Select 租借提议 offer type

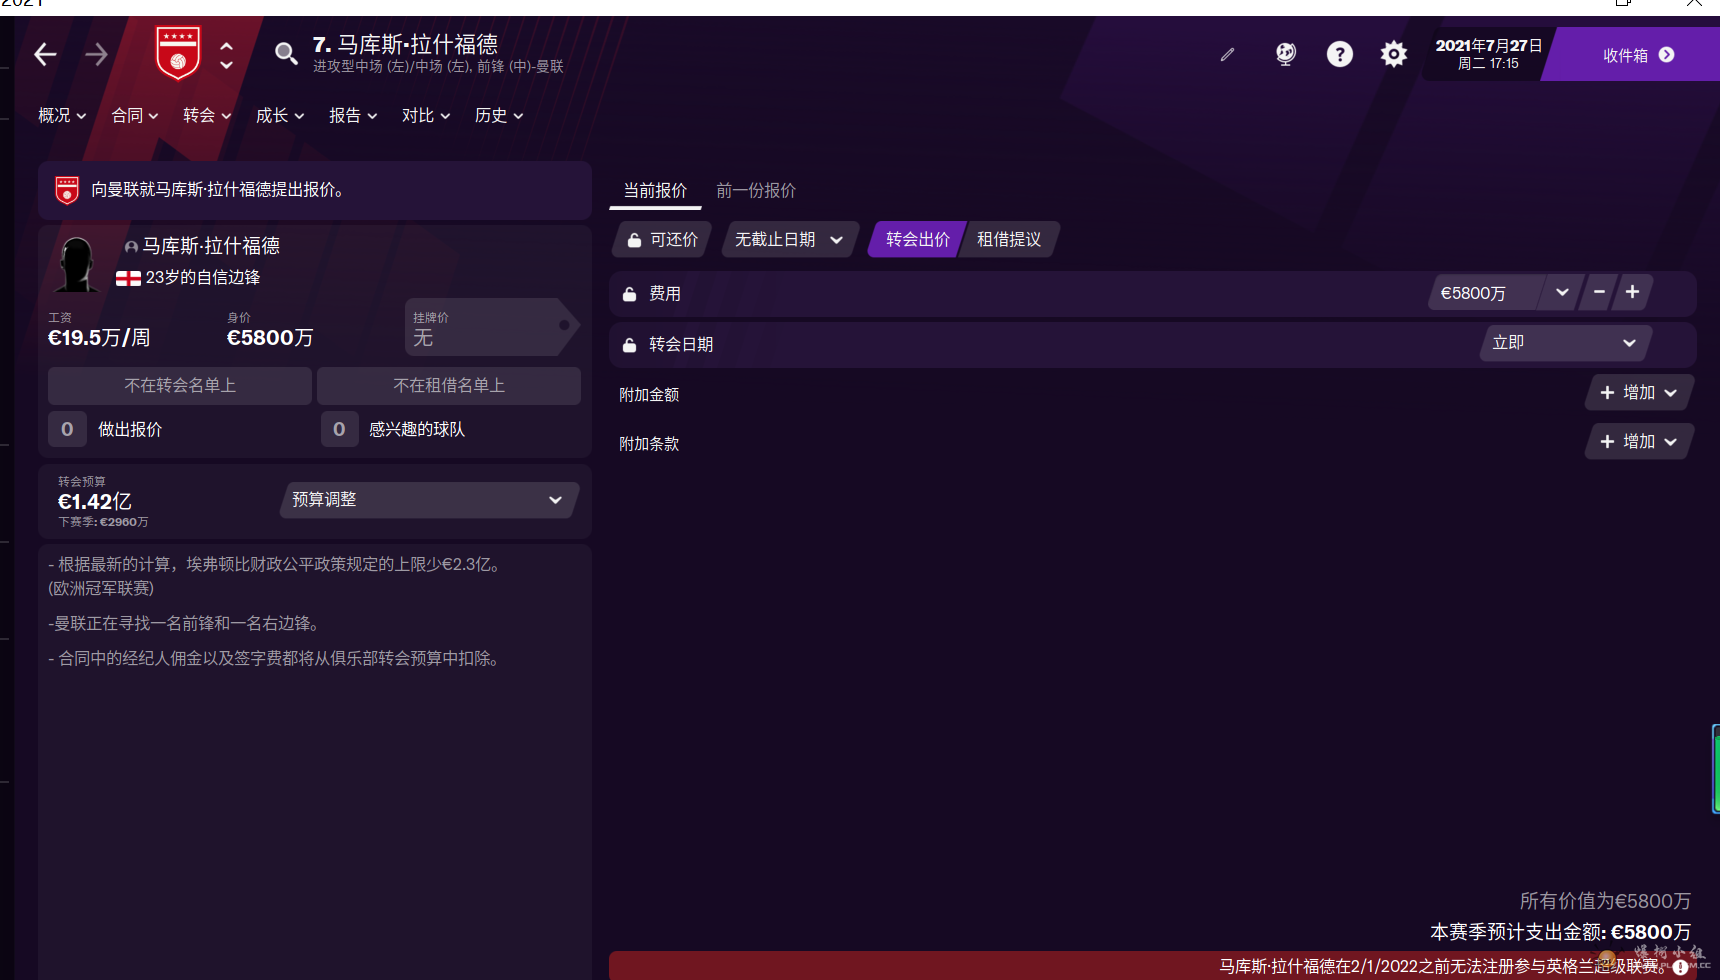(x=1009, y=240)
